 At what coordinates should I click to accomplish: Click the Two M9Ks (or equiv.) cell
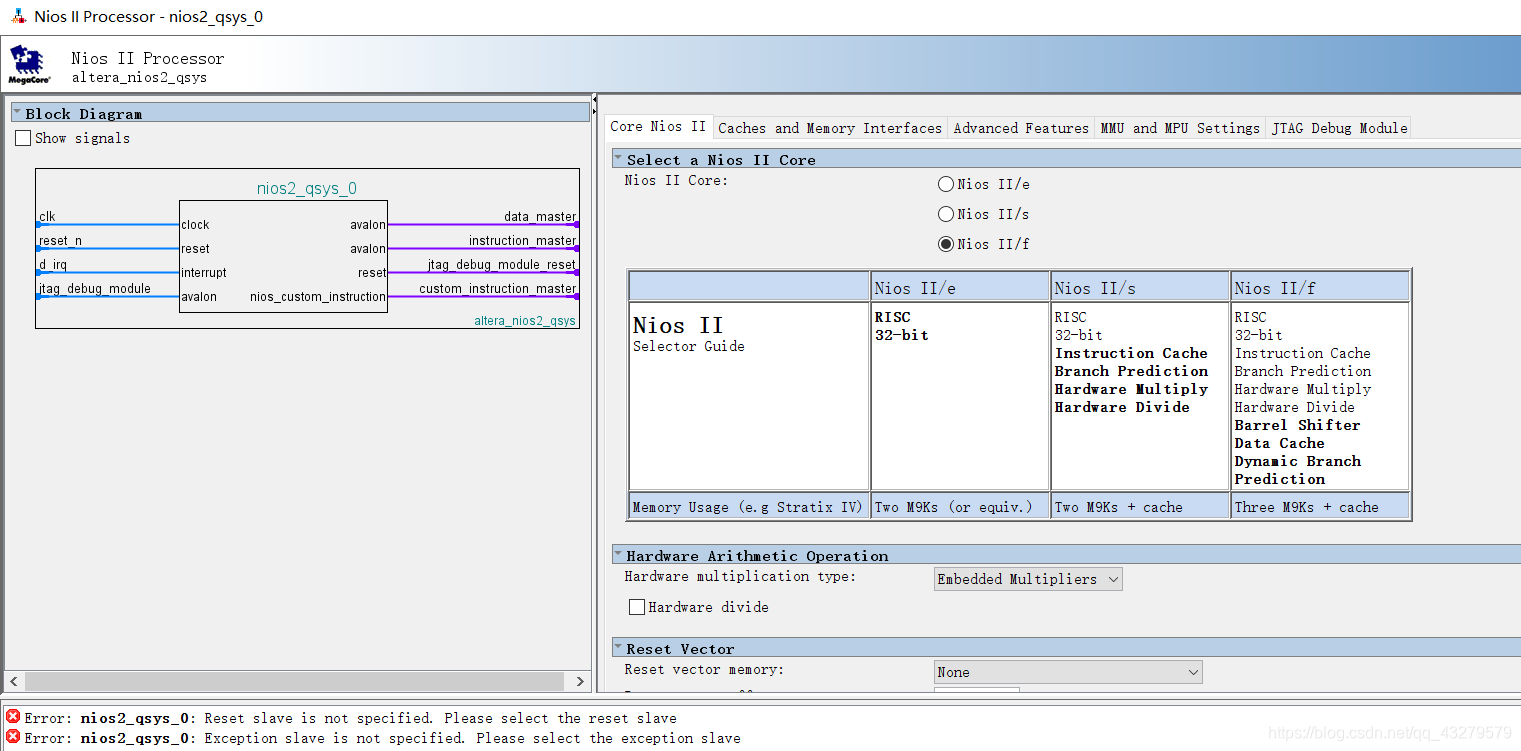960,506
